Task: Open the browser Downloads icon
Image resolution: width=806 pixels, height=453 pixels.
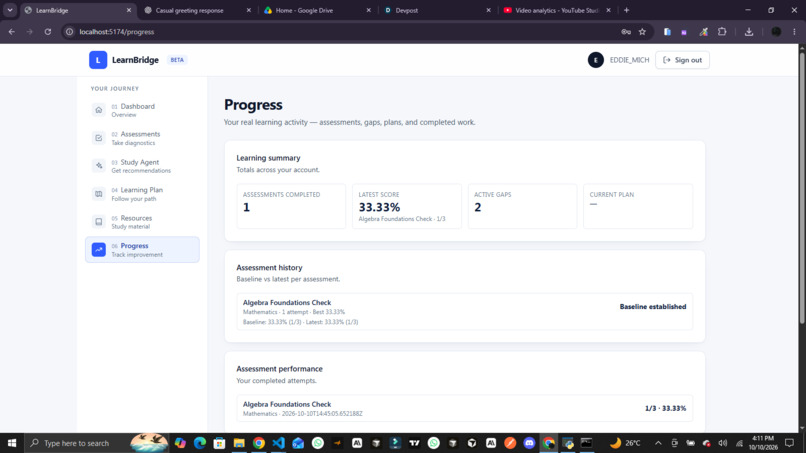Action: point(749,31)
